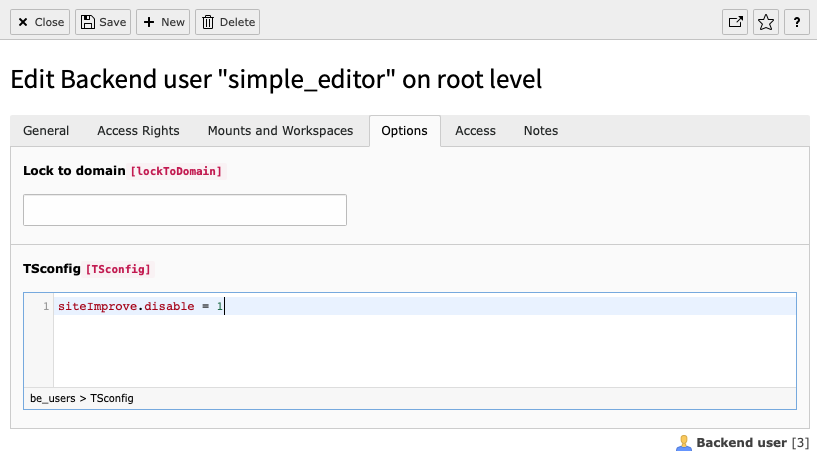Open help with question mark icon
Screen dimensions: 817x458
pos(797,22)
